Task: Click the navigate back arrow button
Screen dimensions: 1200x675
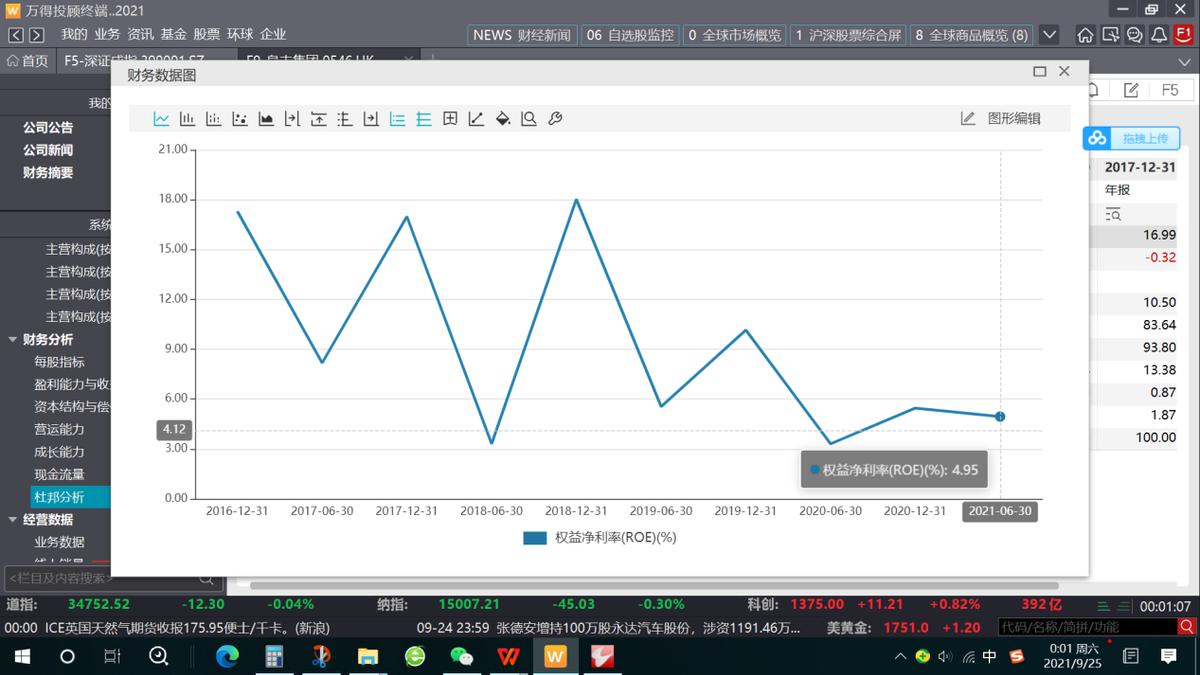Action: point(16,35)
